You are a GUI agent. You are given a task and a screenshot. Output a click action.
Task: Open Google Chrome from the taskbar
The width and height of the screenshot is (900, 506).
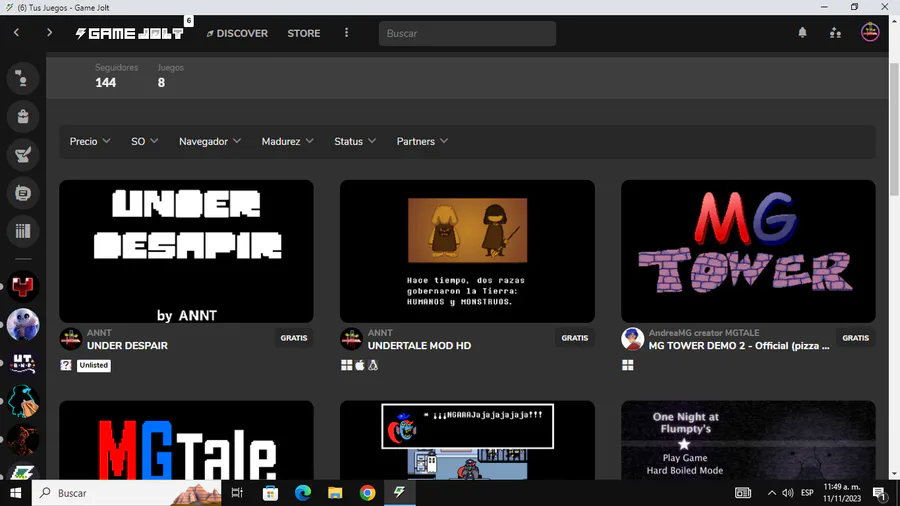tap(367, 493)
